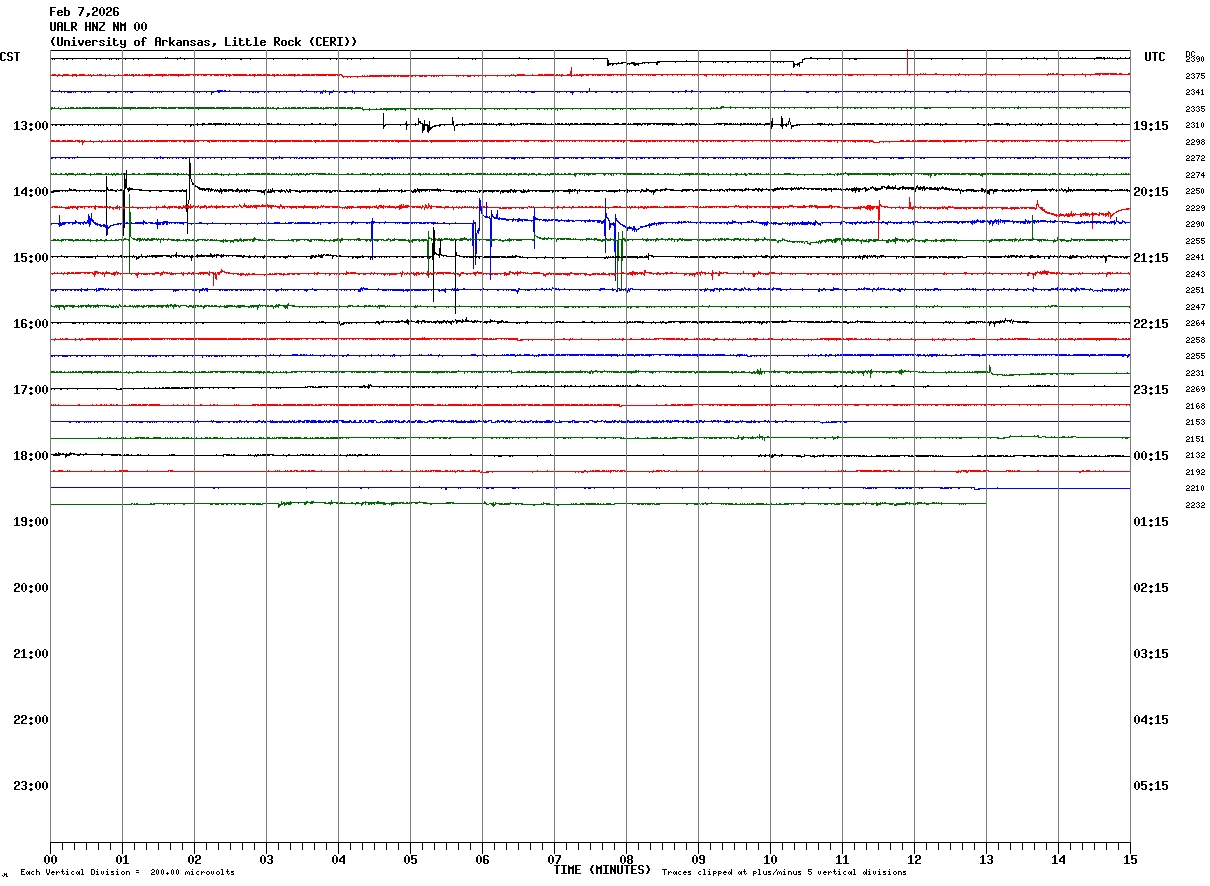Click the '20:00' CST time label

click(x=31, y=588)
